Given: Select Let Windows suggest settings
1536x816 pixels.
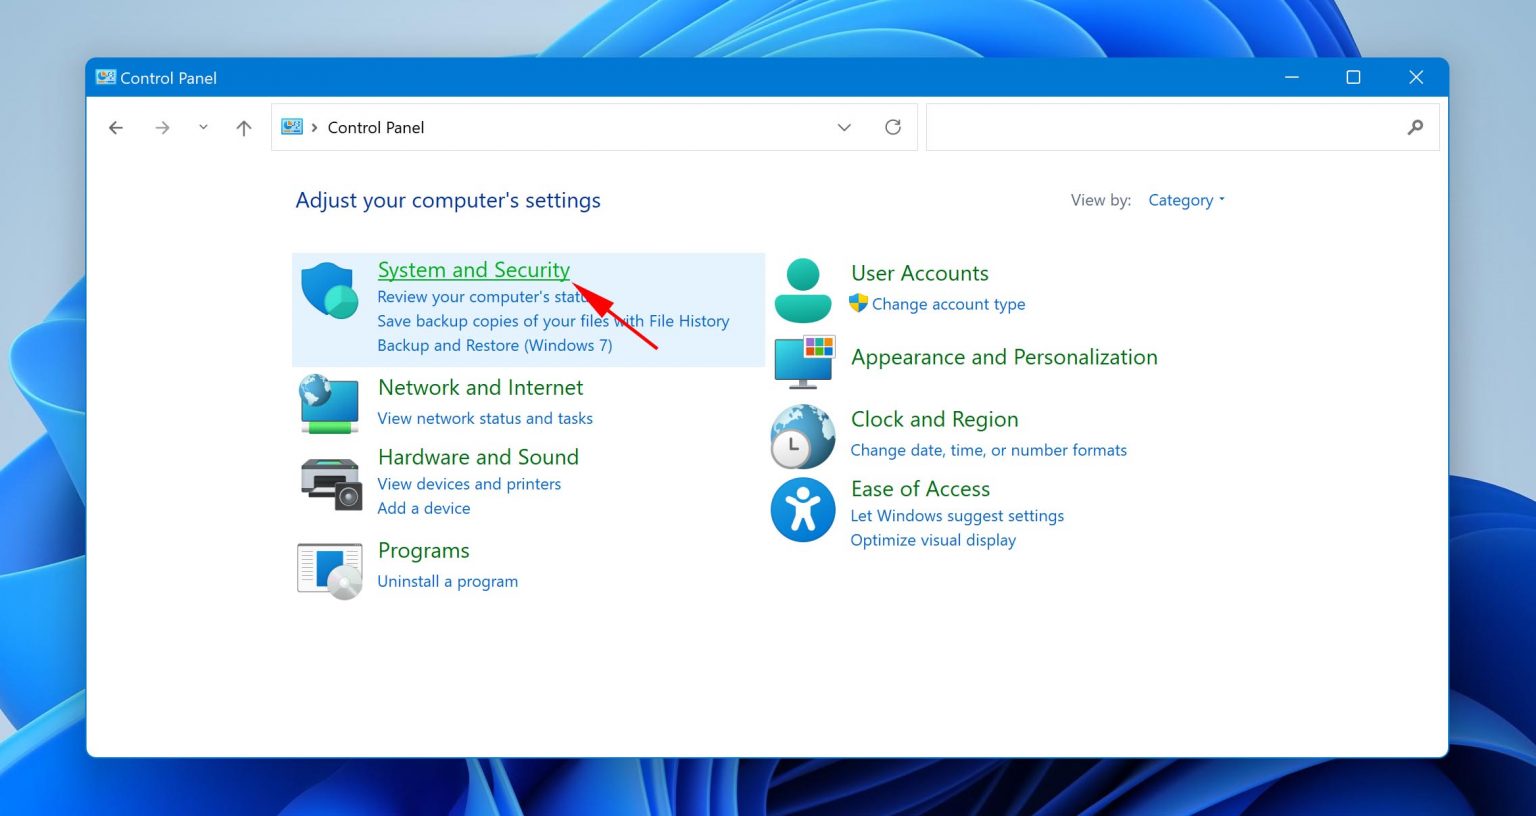Looking at the screenshot, I should point(956,515).
